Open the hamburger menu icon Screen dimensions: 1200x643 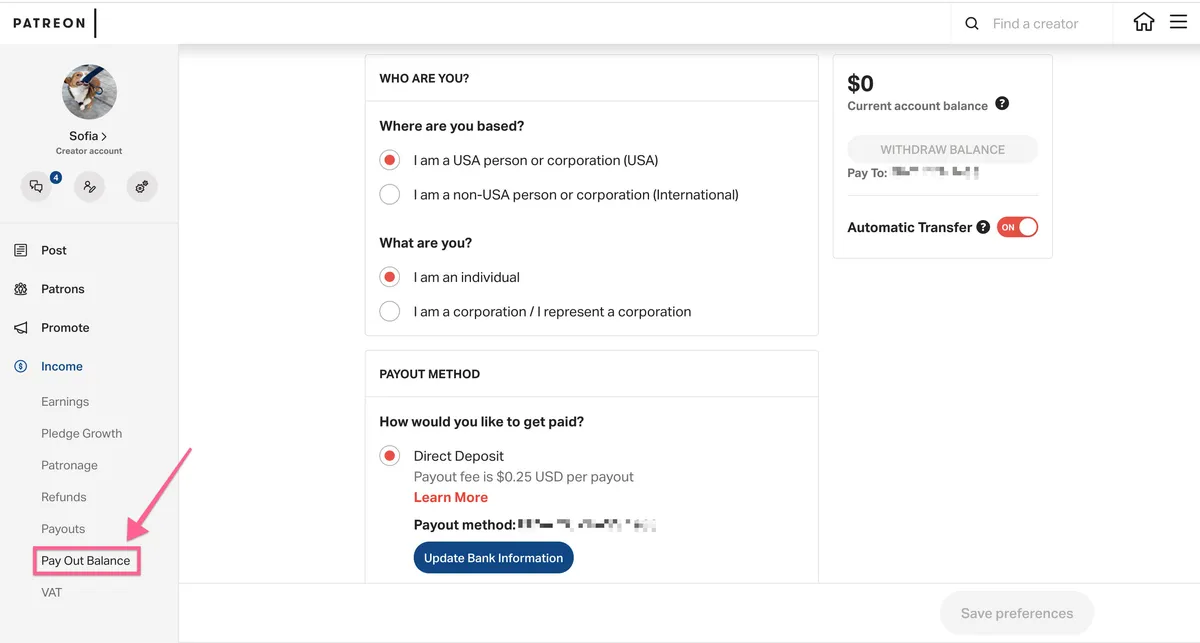[1179, 22]
